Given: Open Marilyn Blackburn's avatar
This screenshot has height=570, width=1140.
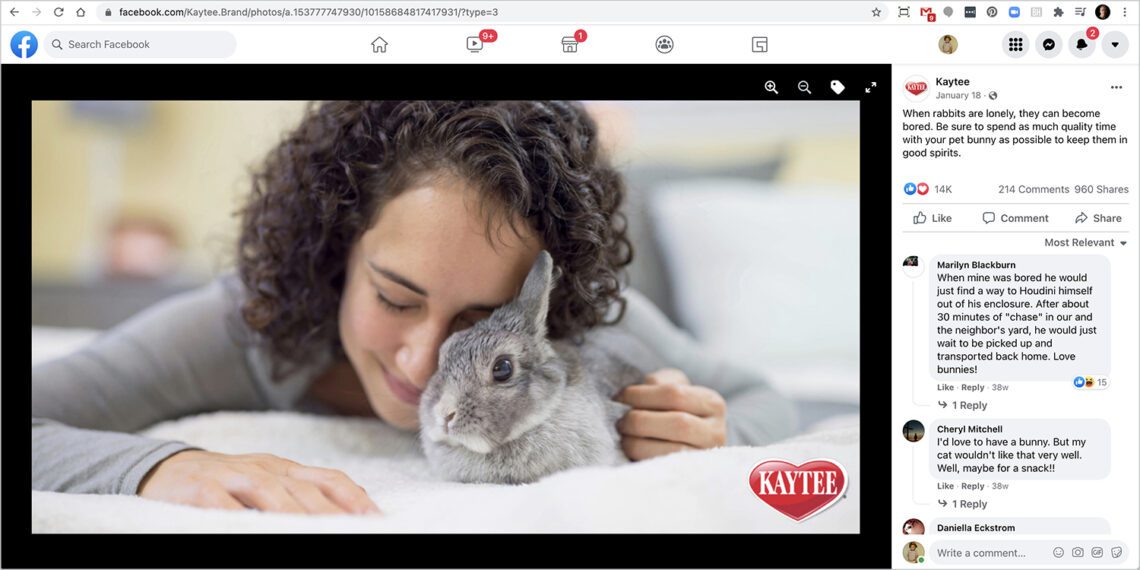Looking at the screenshot, I should point(914,265).
